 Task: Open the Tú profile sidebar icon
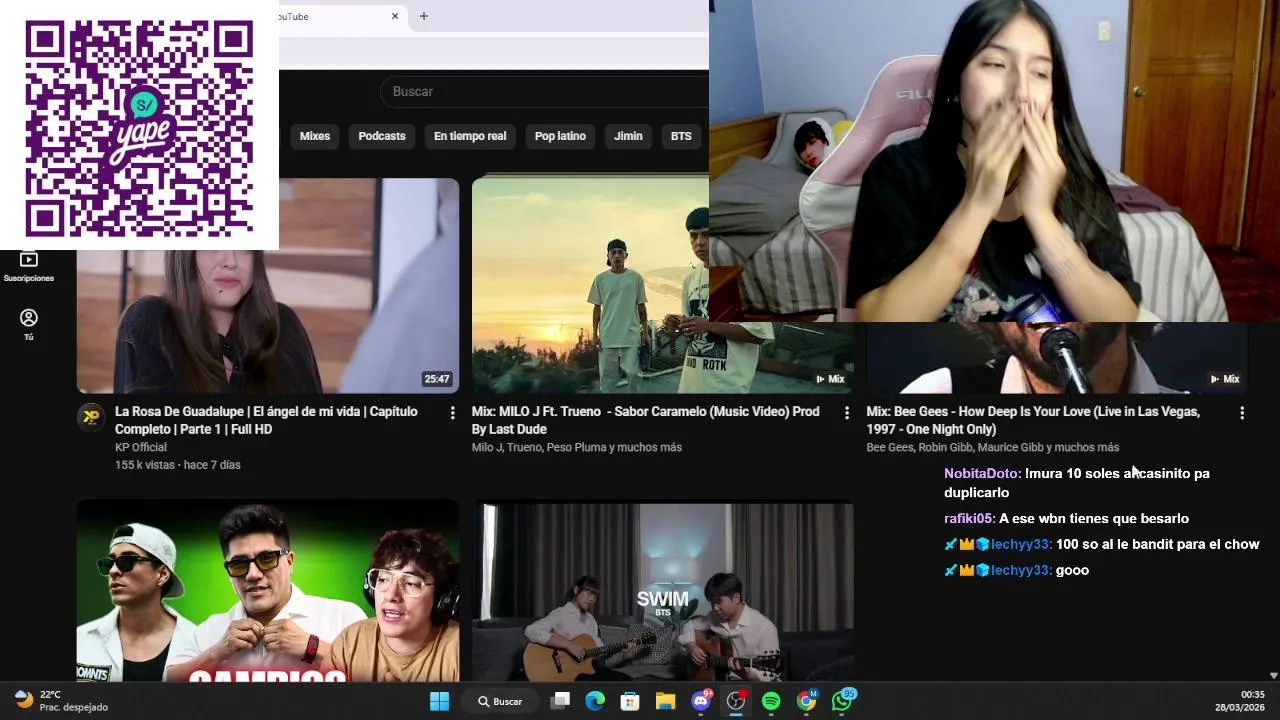[28, 324]
